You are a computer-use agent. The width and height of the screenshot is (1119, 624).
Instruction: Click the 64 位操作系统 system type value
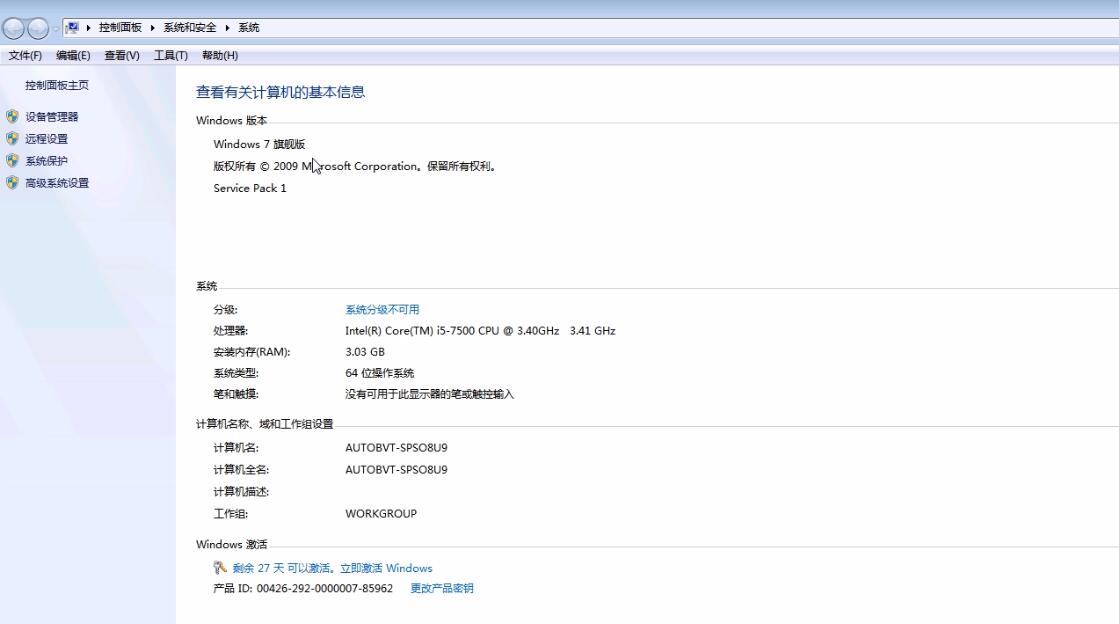point(380,373)
